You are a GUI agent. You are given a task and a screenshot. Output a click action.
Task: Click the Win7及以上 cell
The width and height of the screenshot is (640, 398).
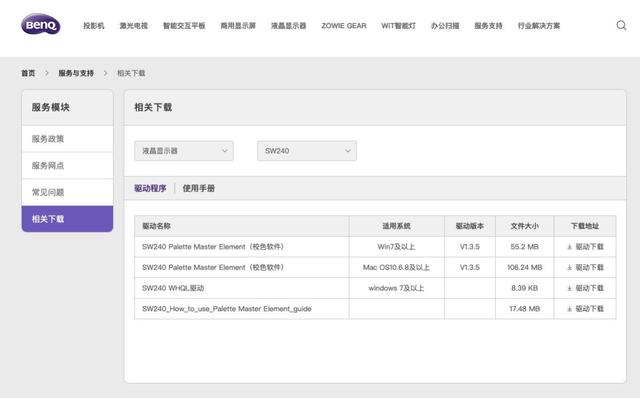coord(396,247)
